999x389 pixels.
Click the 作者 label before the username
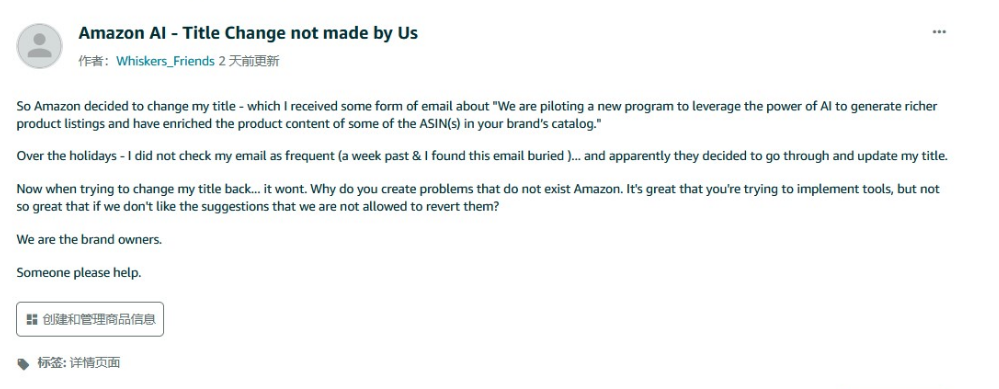coord(94,61)
